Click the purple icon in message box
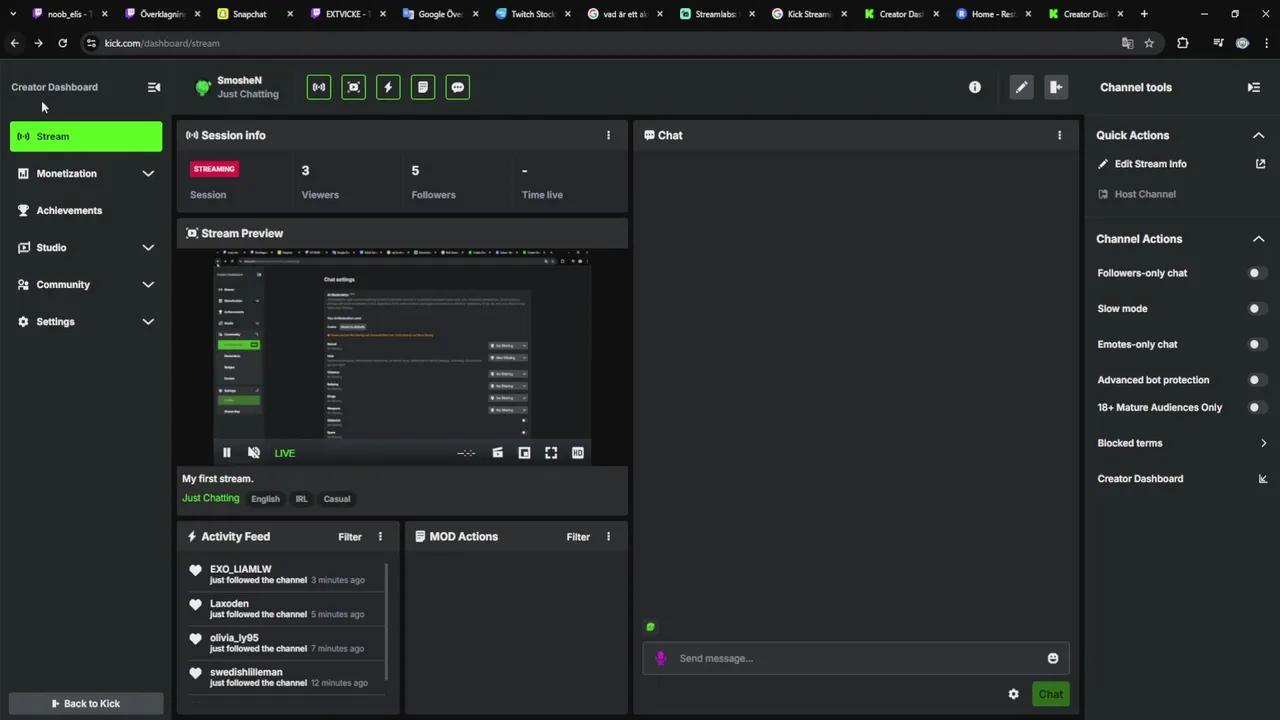The image size is (1280, 720). click(660, 658)
